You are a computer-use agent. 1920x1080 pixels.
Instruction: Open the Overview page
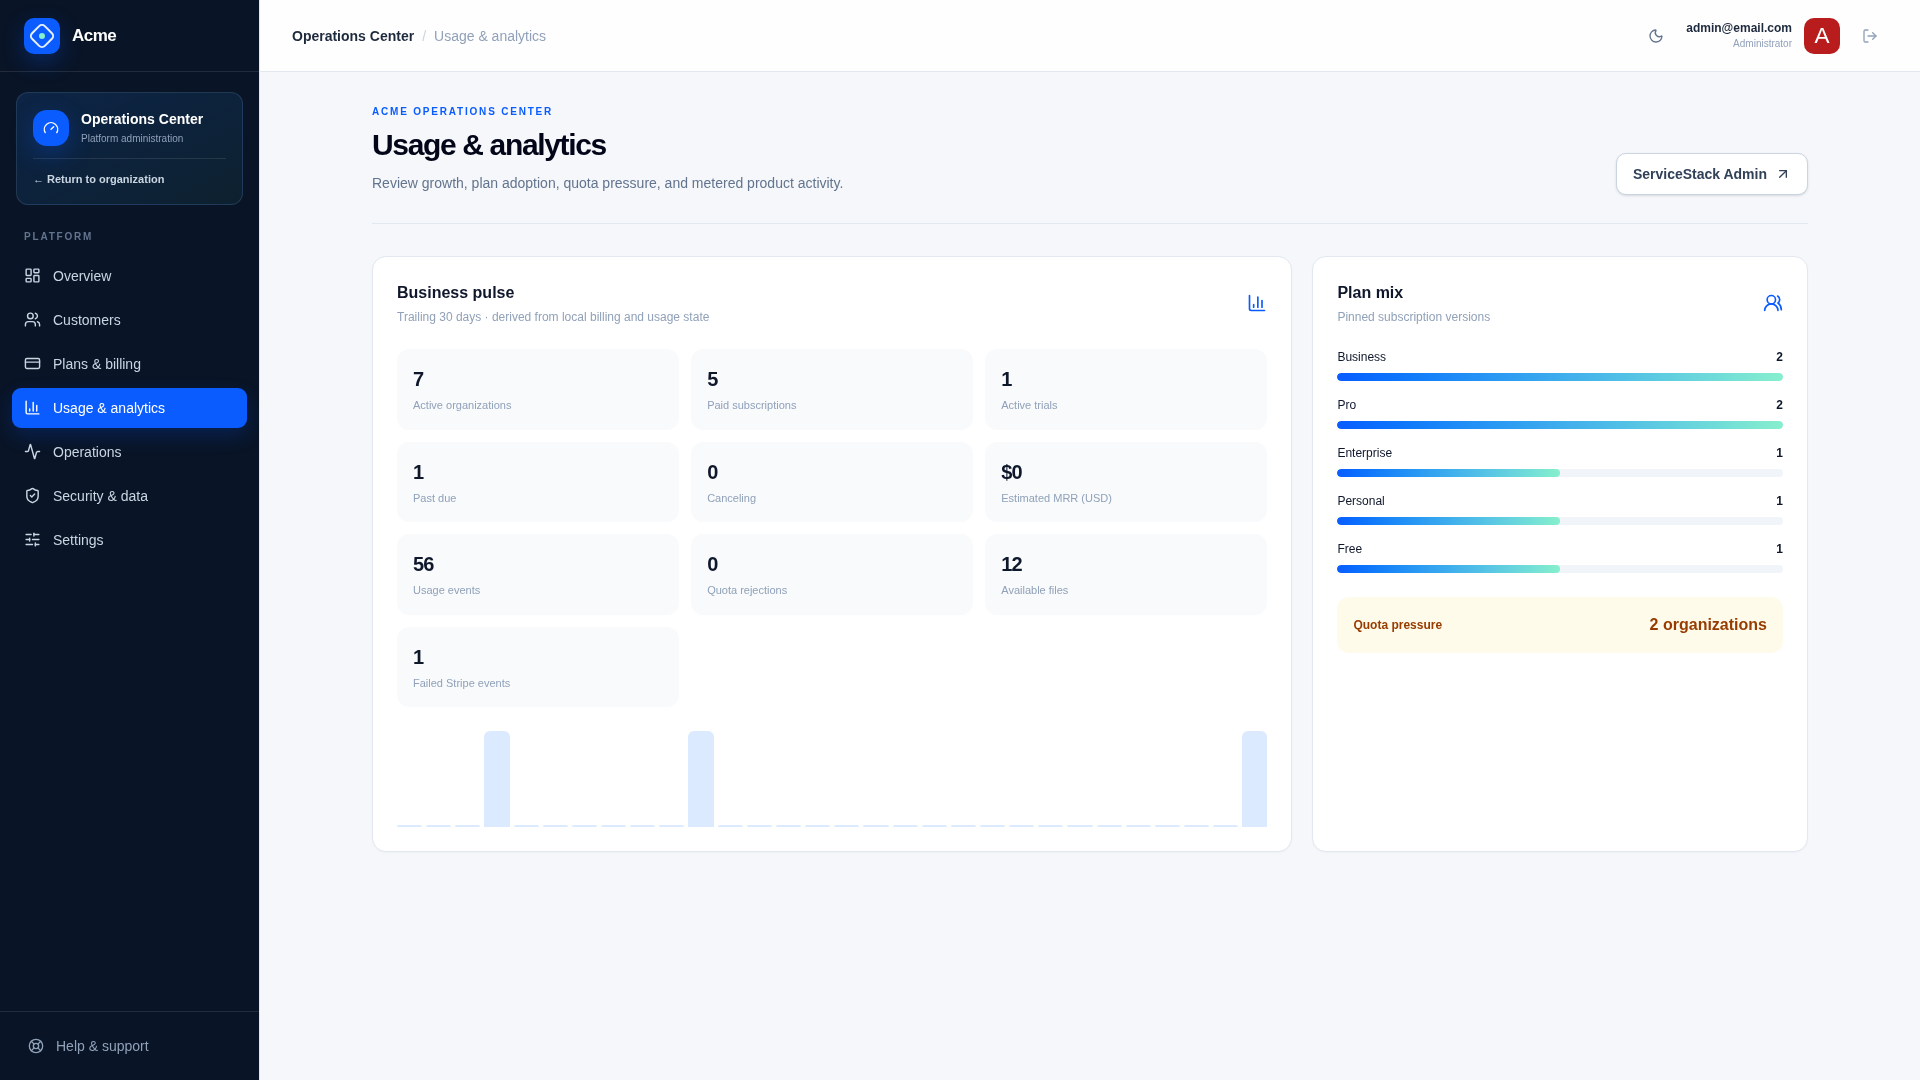point(129,276)
